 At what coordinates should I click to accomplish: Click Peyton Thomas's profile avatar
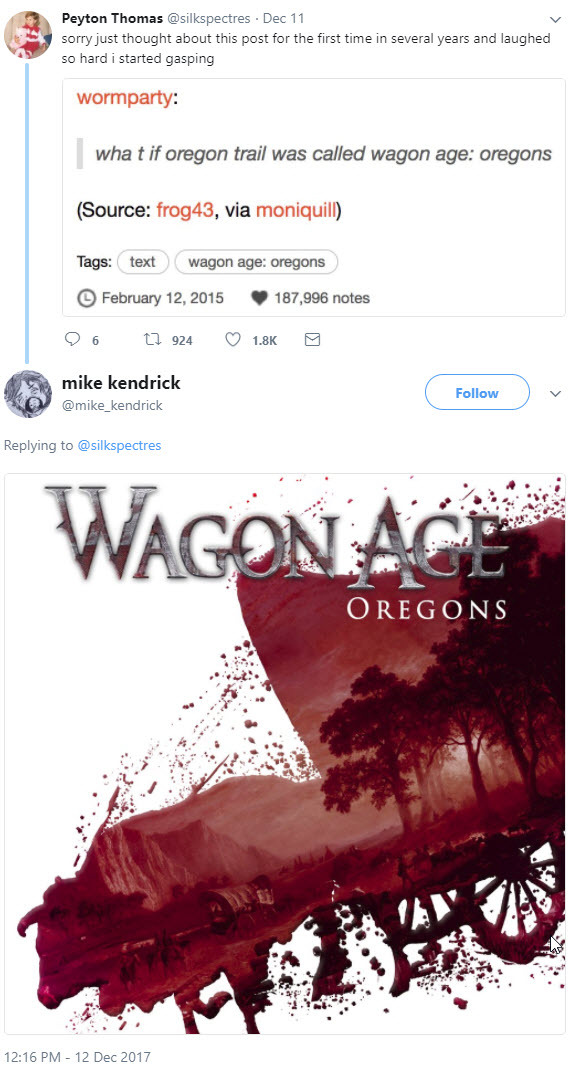[28, 35]
